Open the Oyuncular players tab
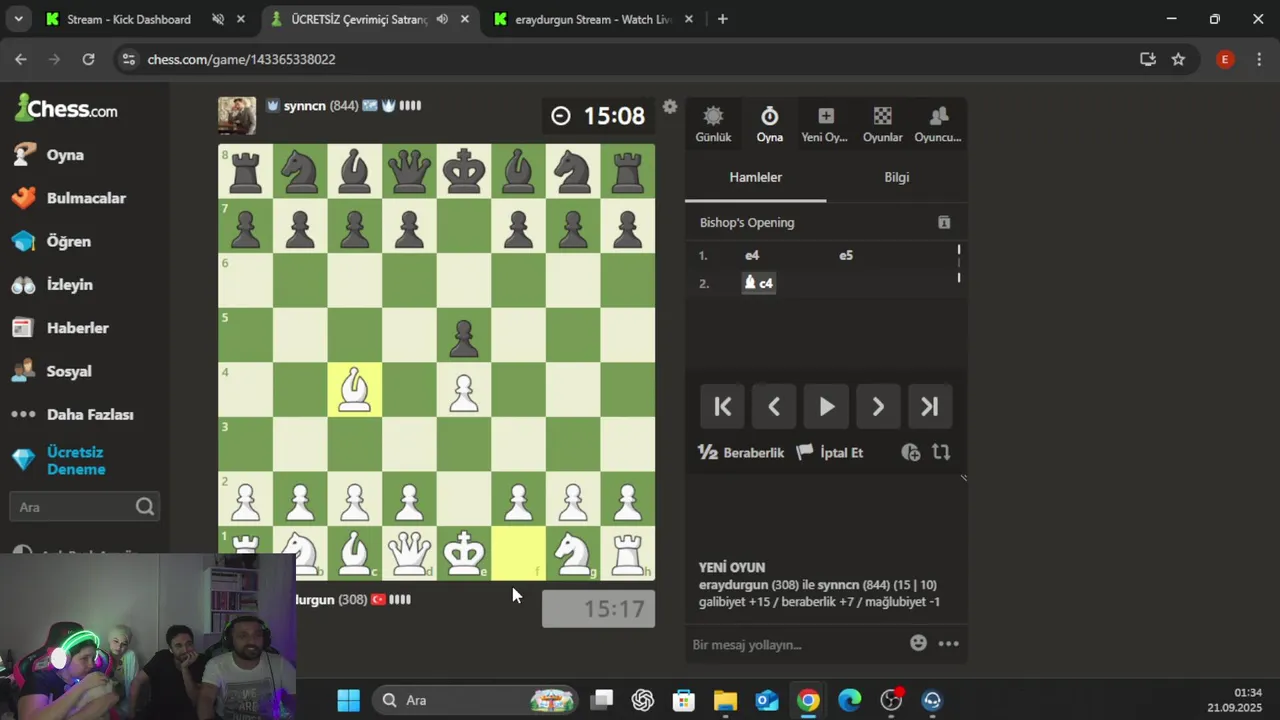1280x720 pixels. pos(938,124)
